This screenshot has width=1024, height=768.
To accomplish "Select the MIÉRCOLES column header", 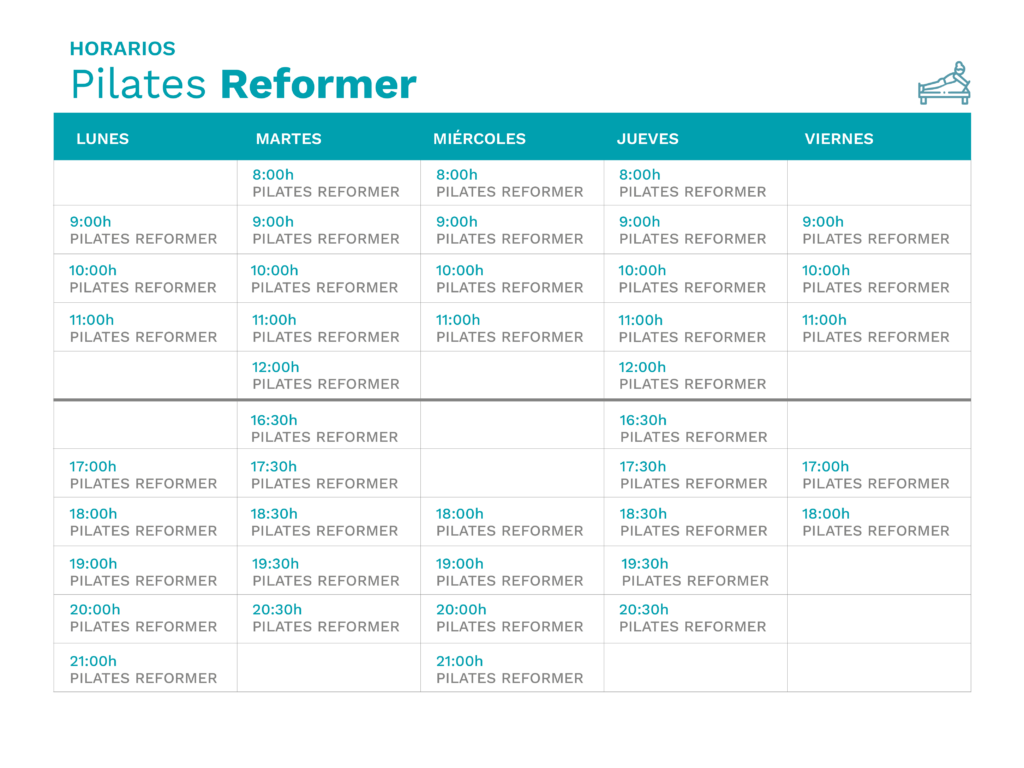I will [479, 138].
